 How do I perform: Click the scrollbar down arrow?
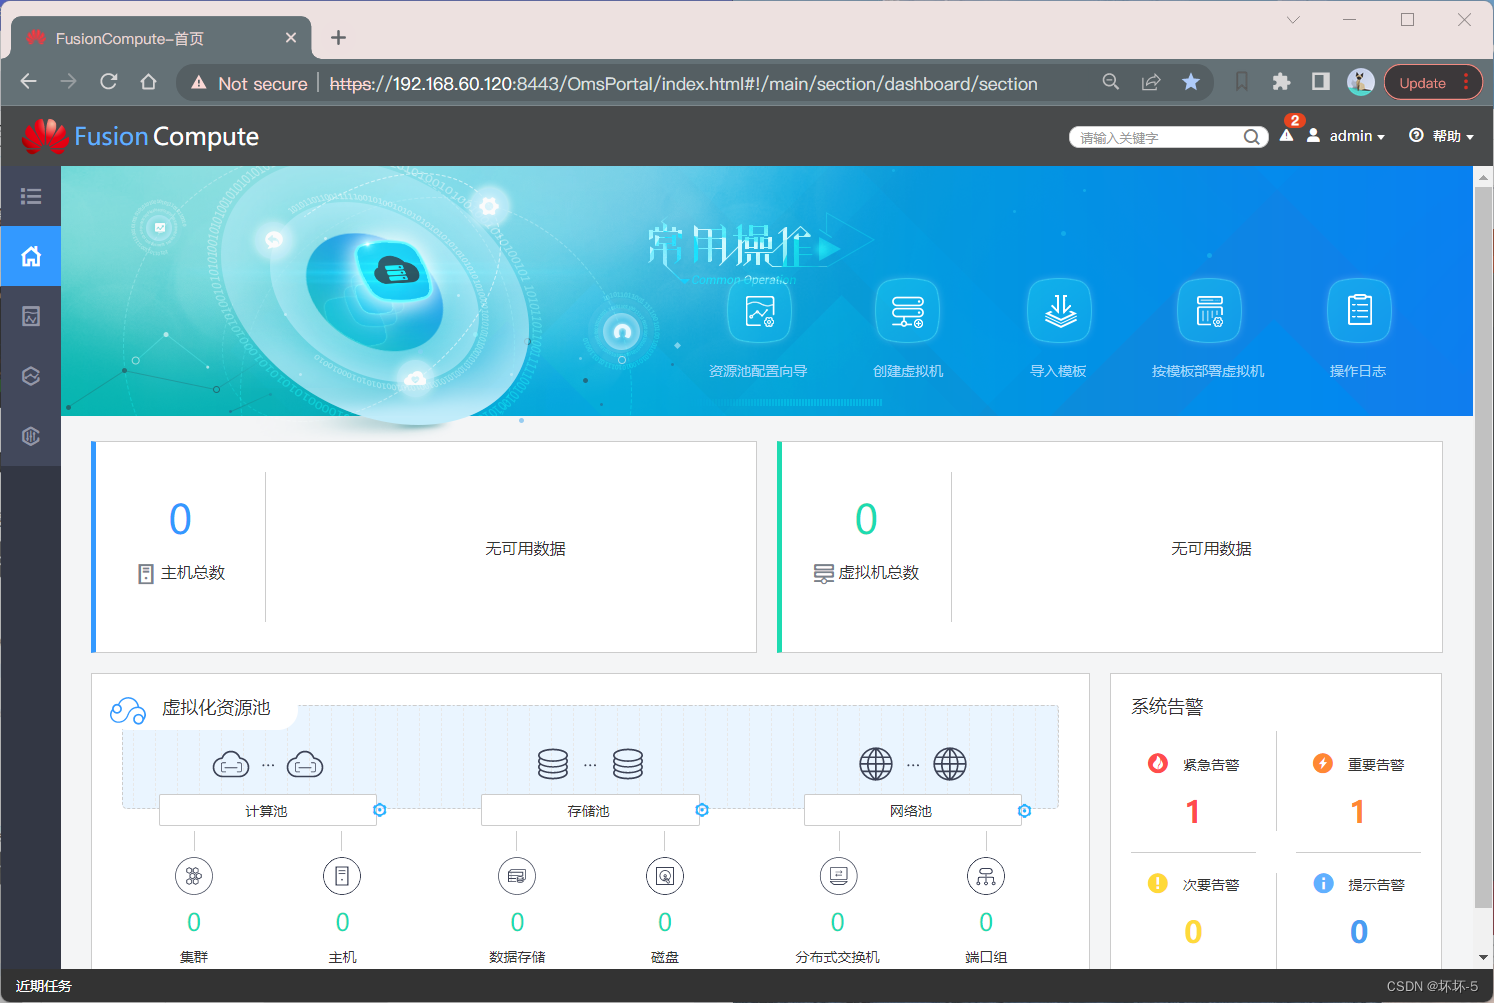pyautogui.click(x=1483, y=958)
